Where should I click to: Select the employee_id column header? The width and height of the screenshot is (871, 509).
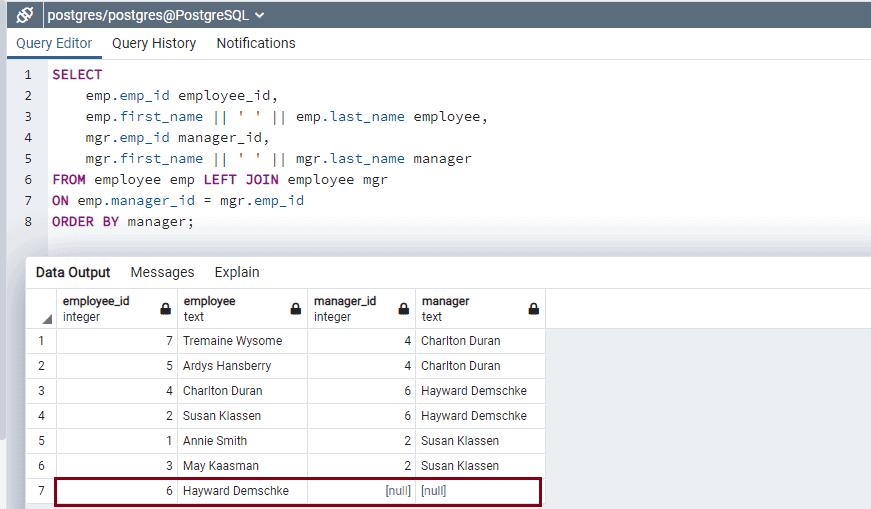pyautogui.click(x=105, y=308)
